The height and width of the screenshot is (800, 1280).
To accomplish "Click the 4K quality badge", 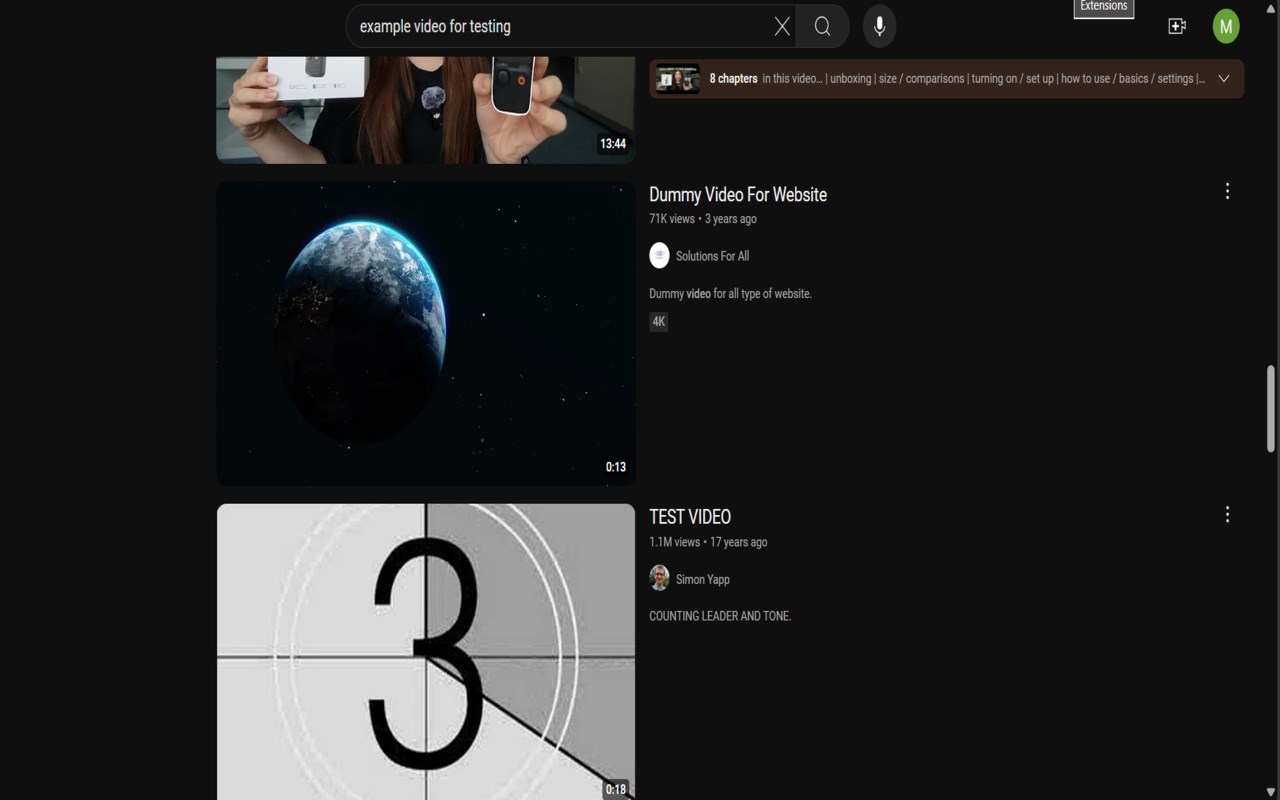I will click(x=658, y=322).
